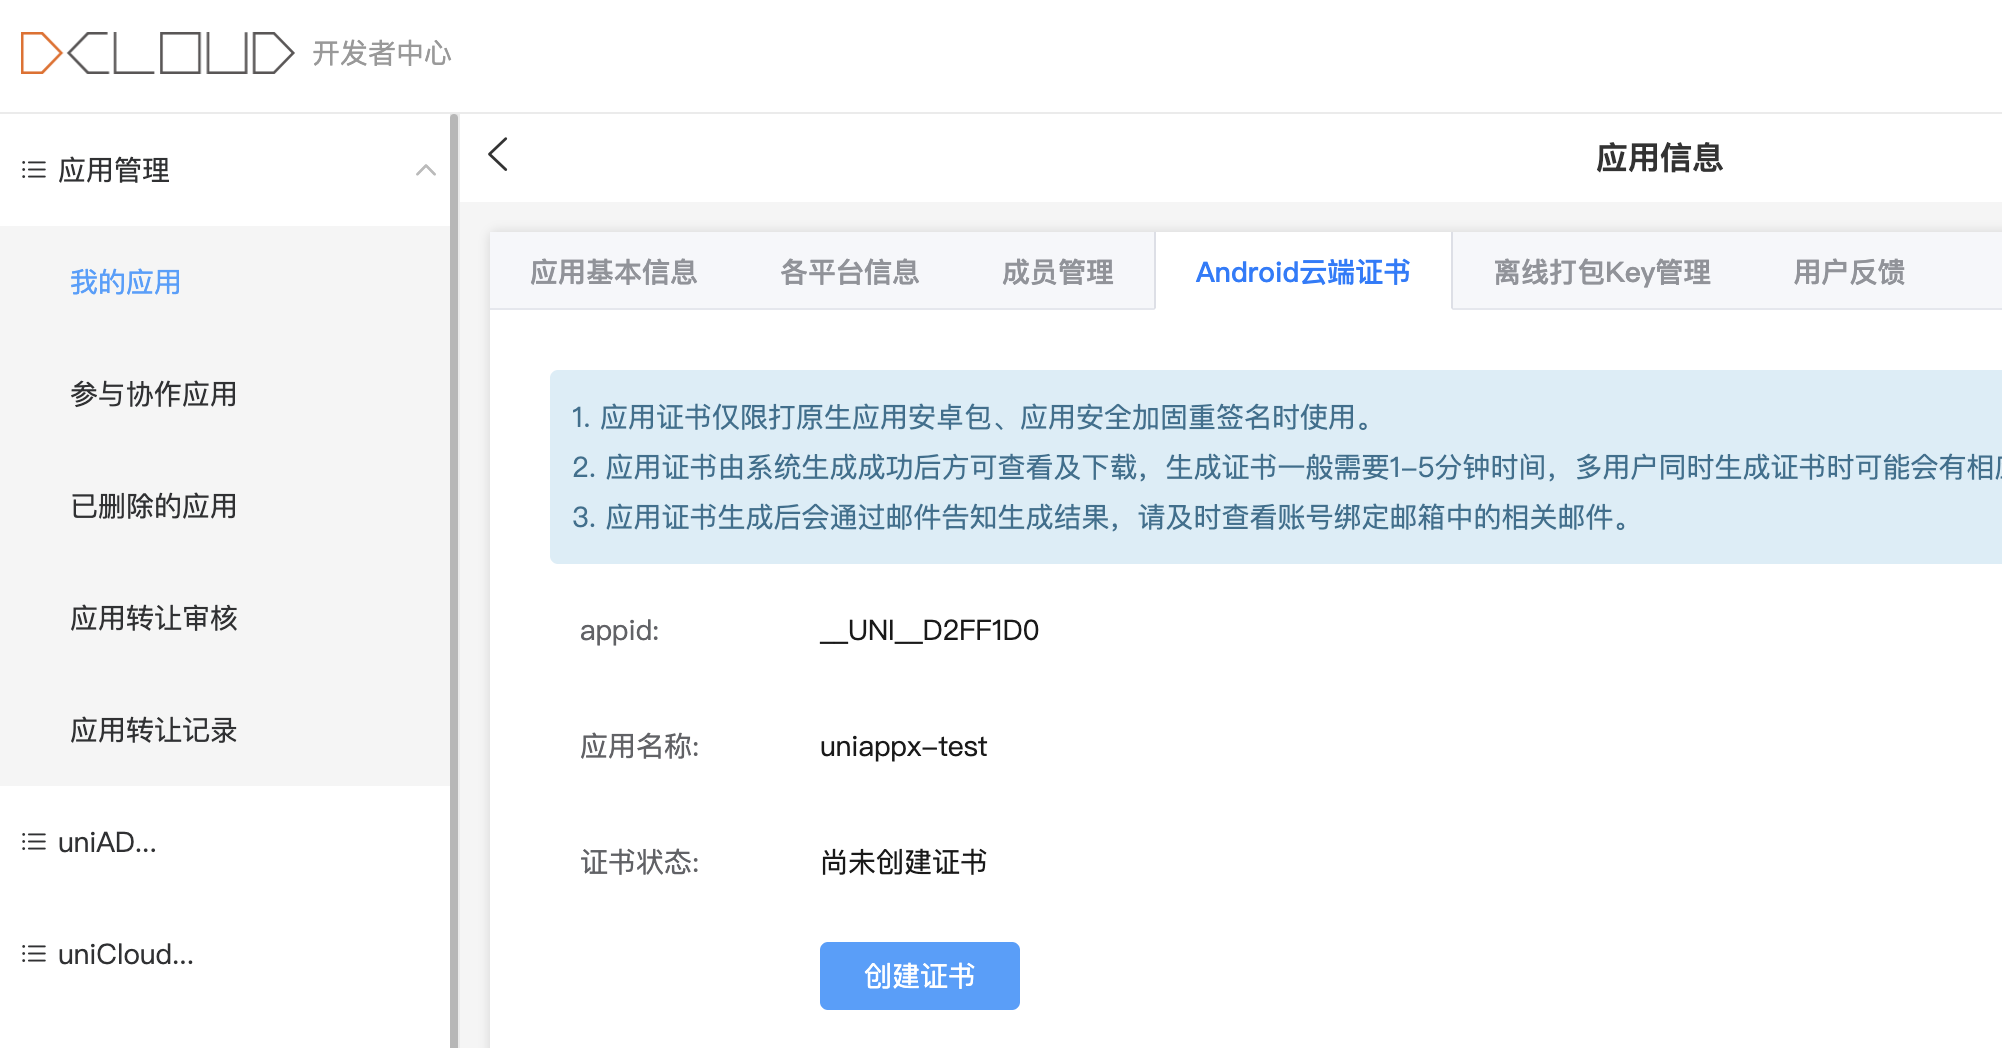Viewport: 2002px width, 1048px height.
Task: Switch to the 成员管理 tab
Action: 1057,272
